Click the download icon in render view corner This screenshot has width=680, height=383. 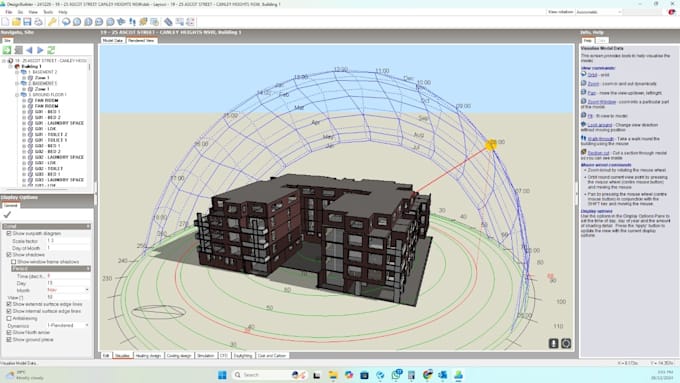(x=553, y=343)
